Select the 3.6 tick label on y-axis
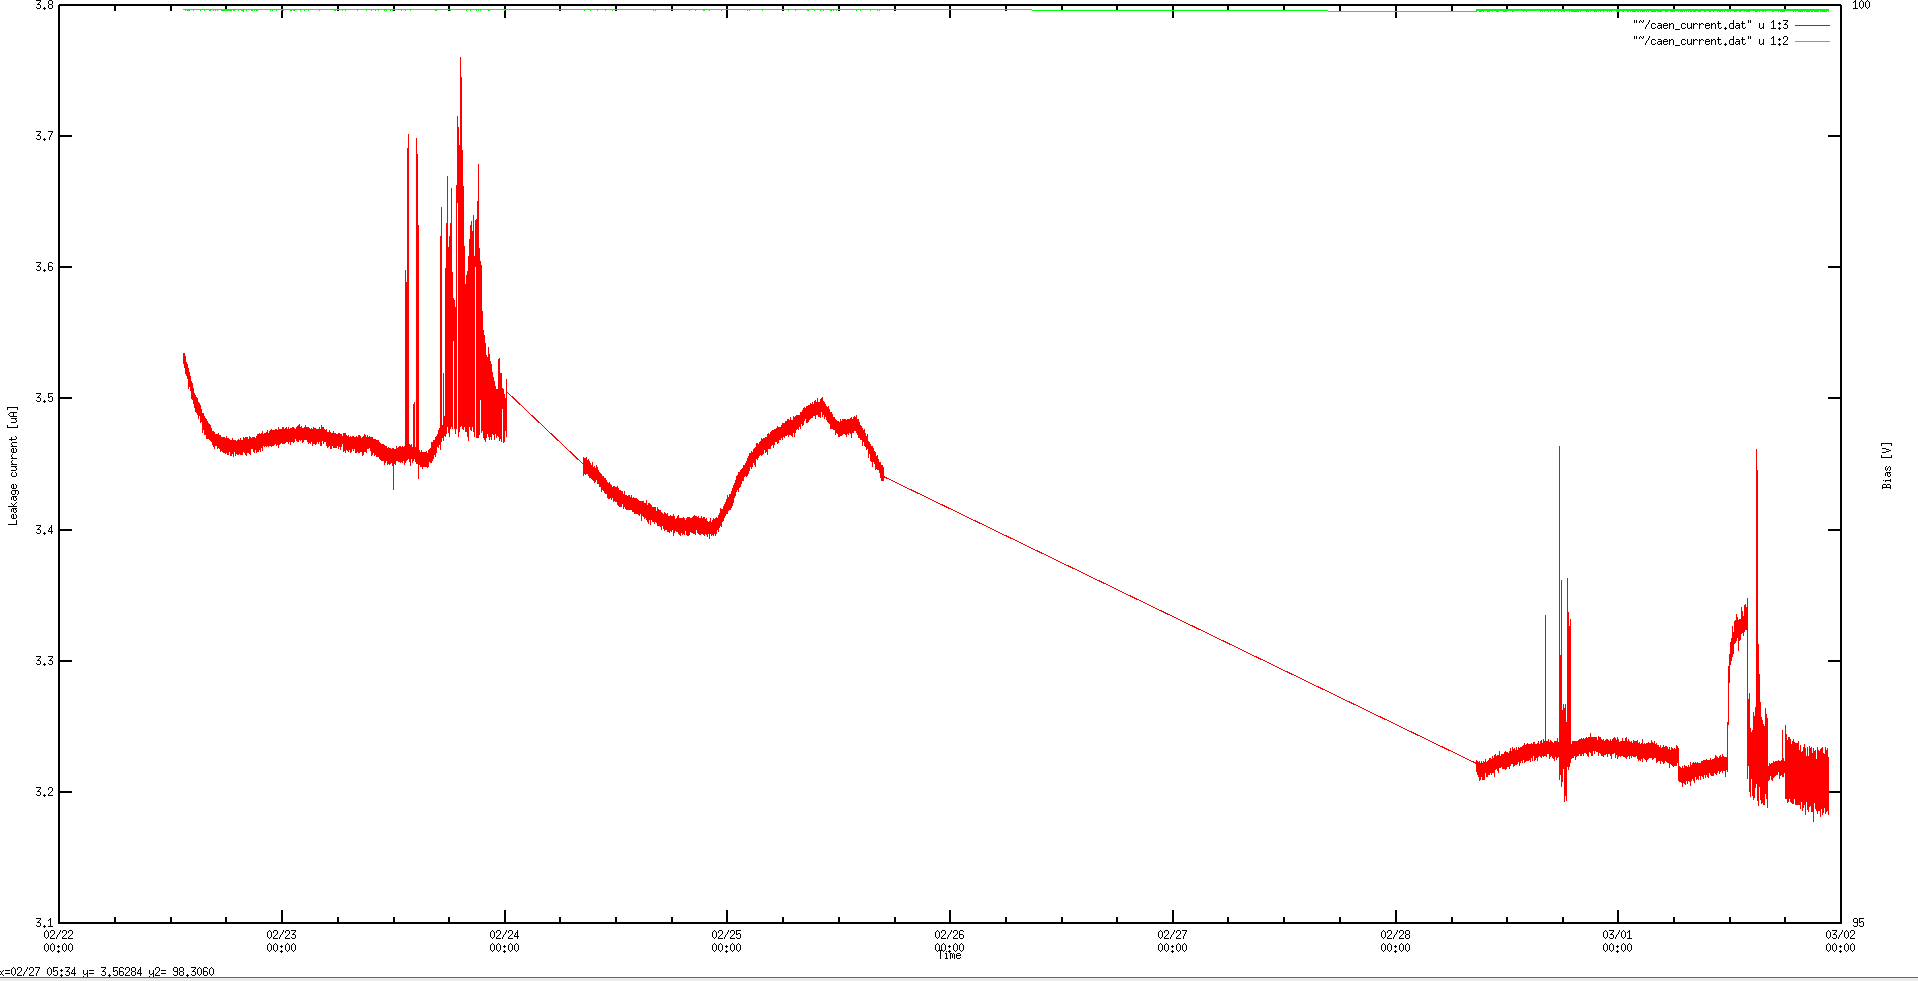The width and height of the screenshot is (1918, 981). coord(45,267)
